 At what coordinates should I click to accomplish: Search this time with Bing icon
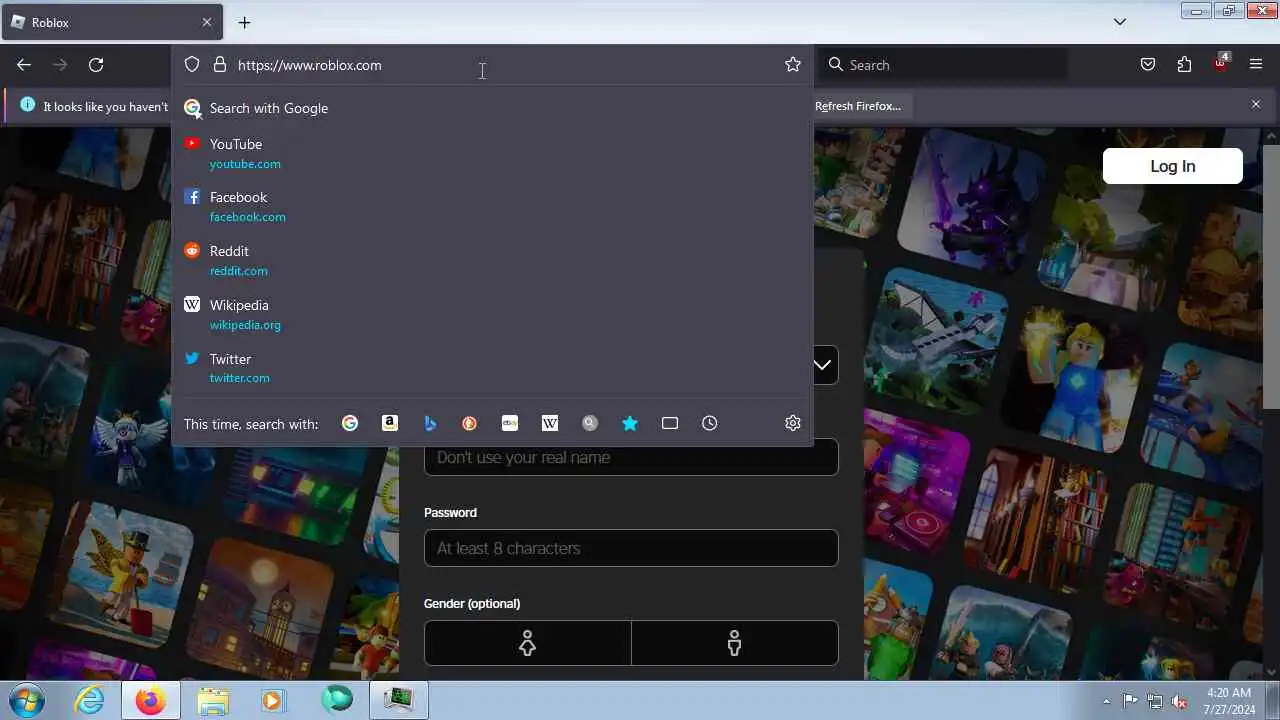(x=430, y=423)
